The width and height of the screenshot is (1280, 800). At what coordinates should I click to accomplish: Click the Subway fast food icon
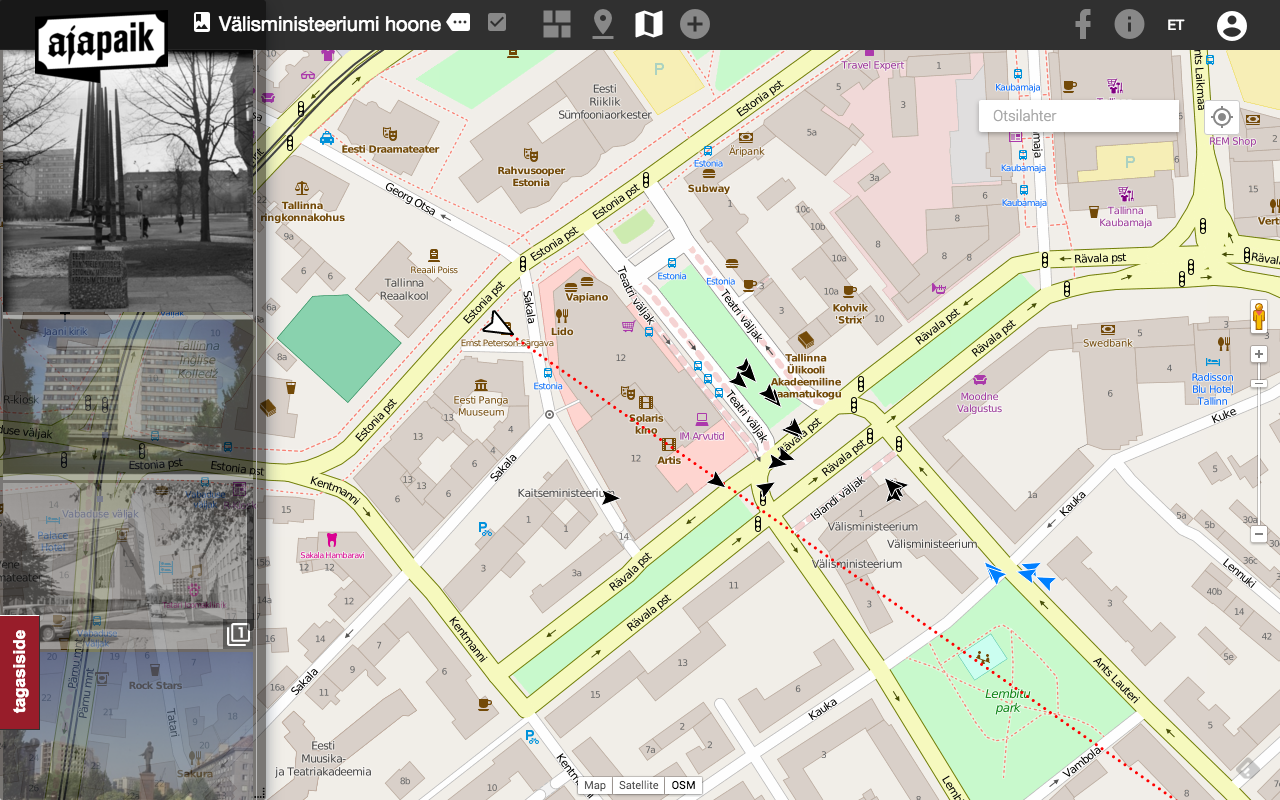pos(708,173)
